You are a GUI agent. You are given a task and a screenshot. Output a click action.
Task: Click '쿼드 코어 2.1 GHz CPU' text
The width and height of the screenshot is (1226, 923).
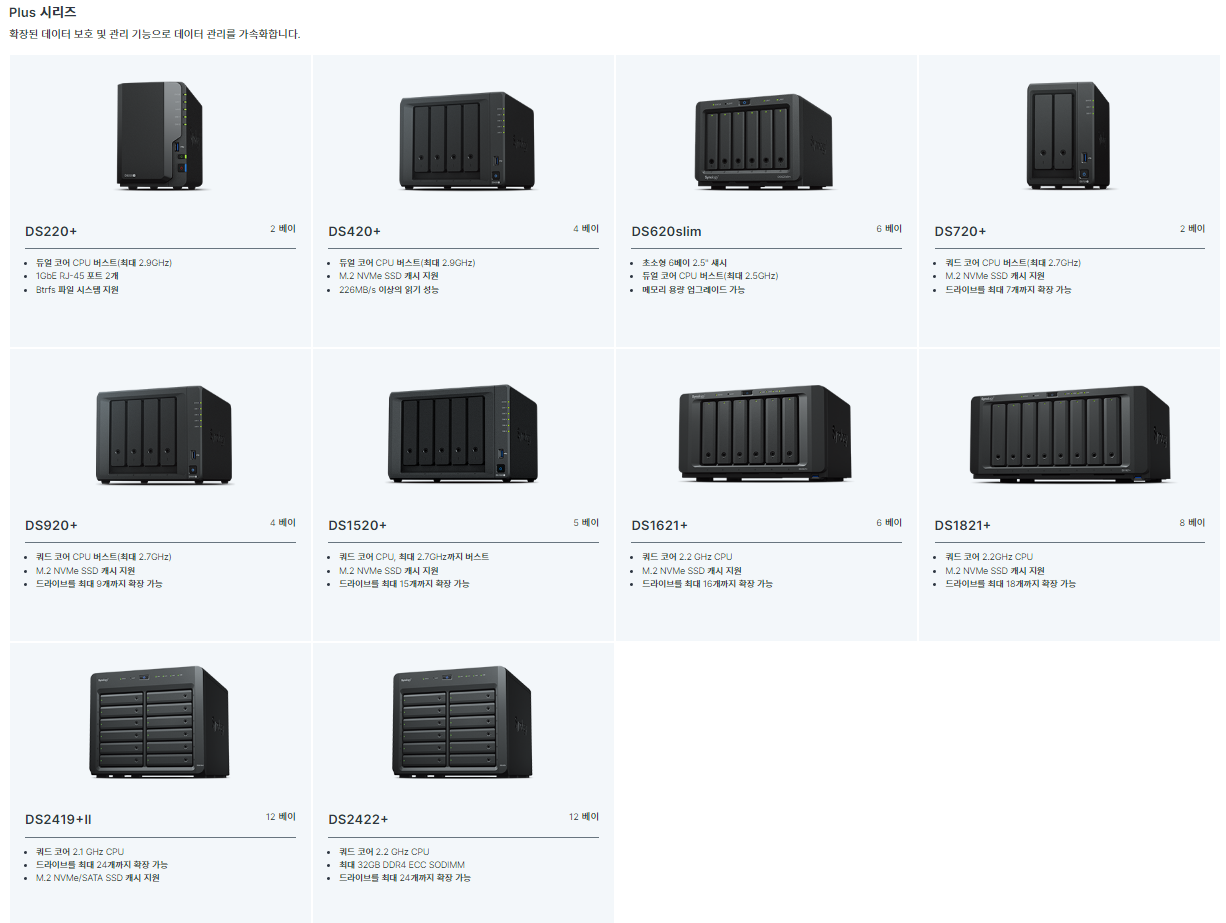tap(80, 852)
